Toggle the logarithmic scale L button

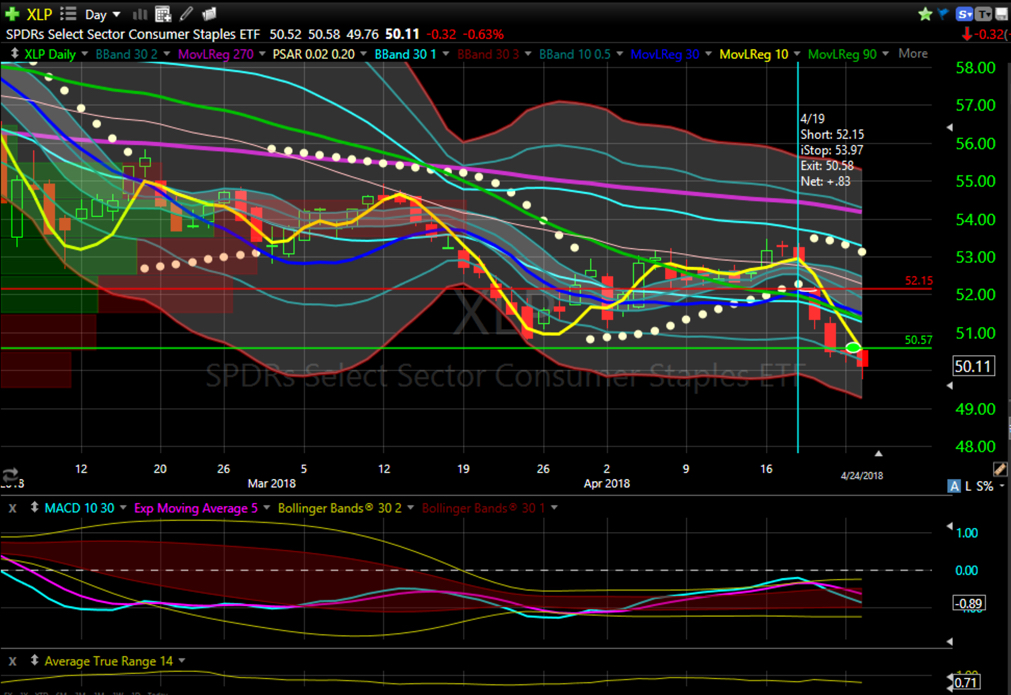pos(968,486)
